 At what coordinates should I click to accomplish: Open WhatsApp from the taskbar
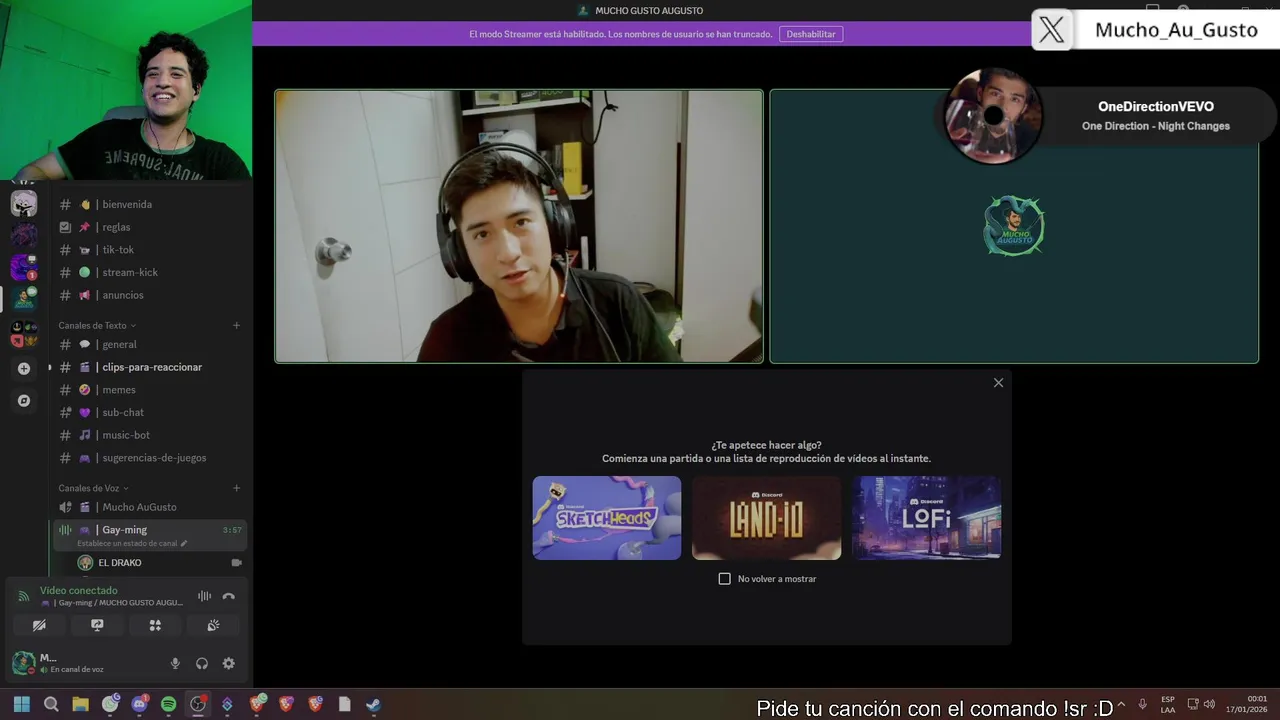(x=110, y=704)
